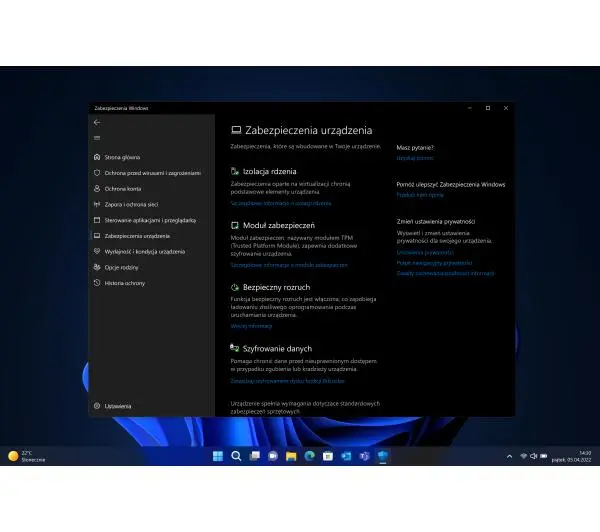Open File Explorer from taskbar
600x532 pixels.
coord(291,456)
